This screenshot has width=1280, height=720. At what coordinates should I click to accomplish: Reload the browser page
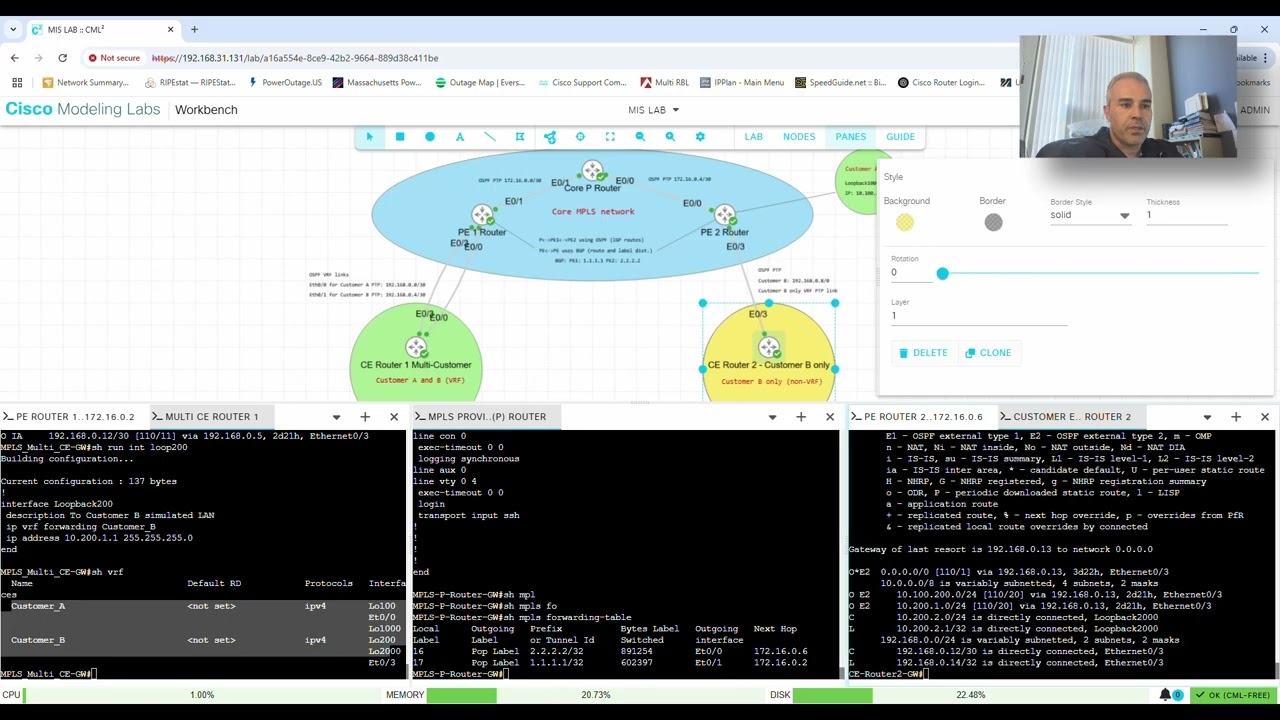tap(62, 58)
